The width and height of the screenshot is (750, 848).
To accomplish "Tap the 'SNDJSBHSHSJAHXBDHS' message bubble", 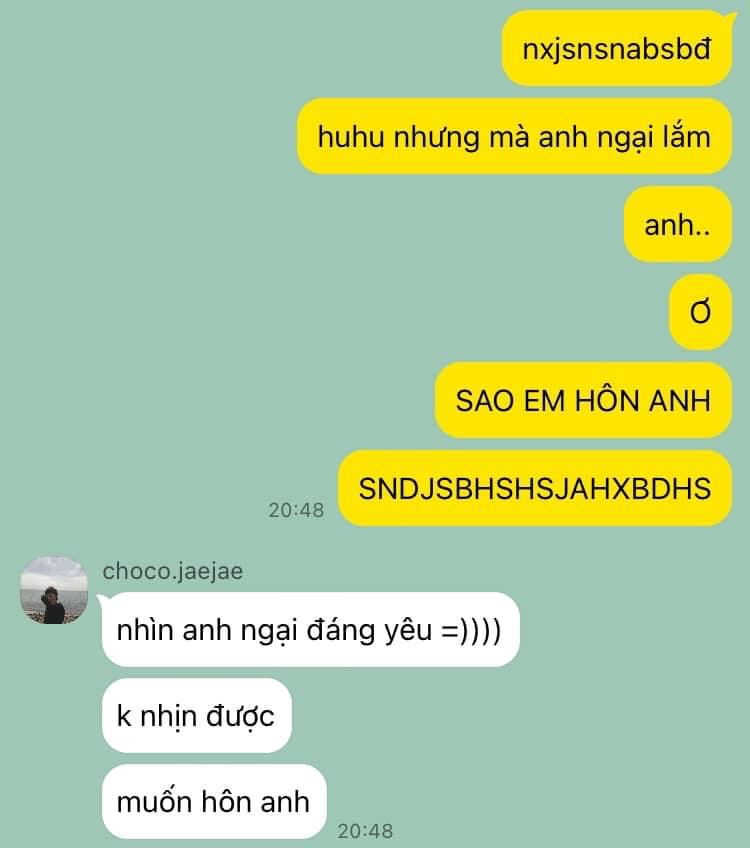I will click(x=535, y=488).
